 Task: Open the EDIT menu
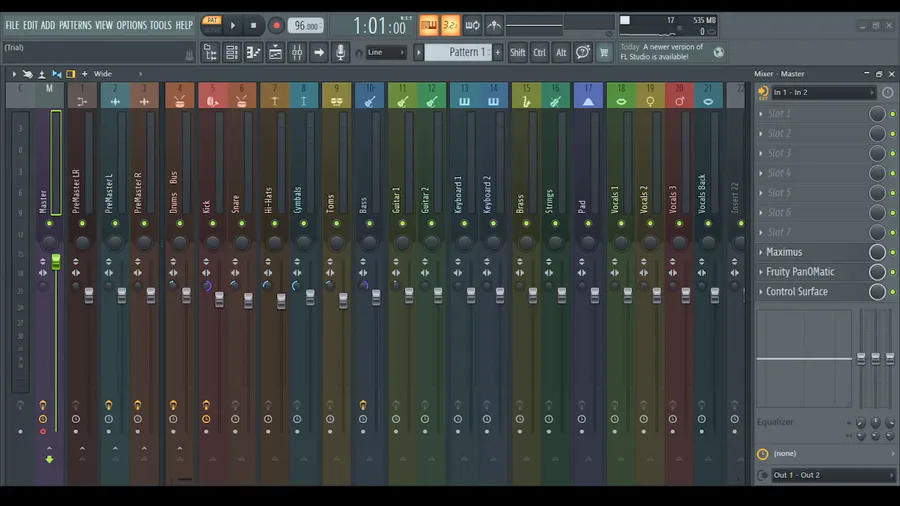tap(30, 25)
